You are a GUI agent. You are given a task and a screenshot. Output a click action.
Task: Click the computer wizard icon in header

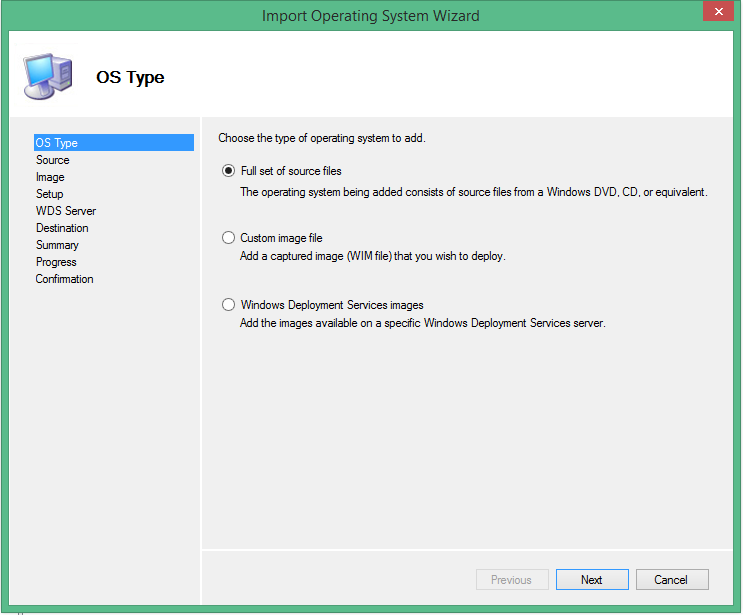46,73
